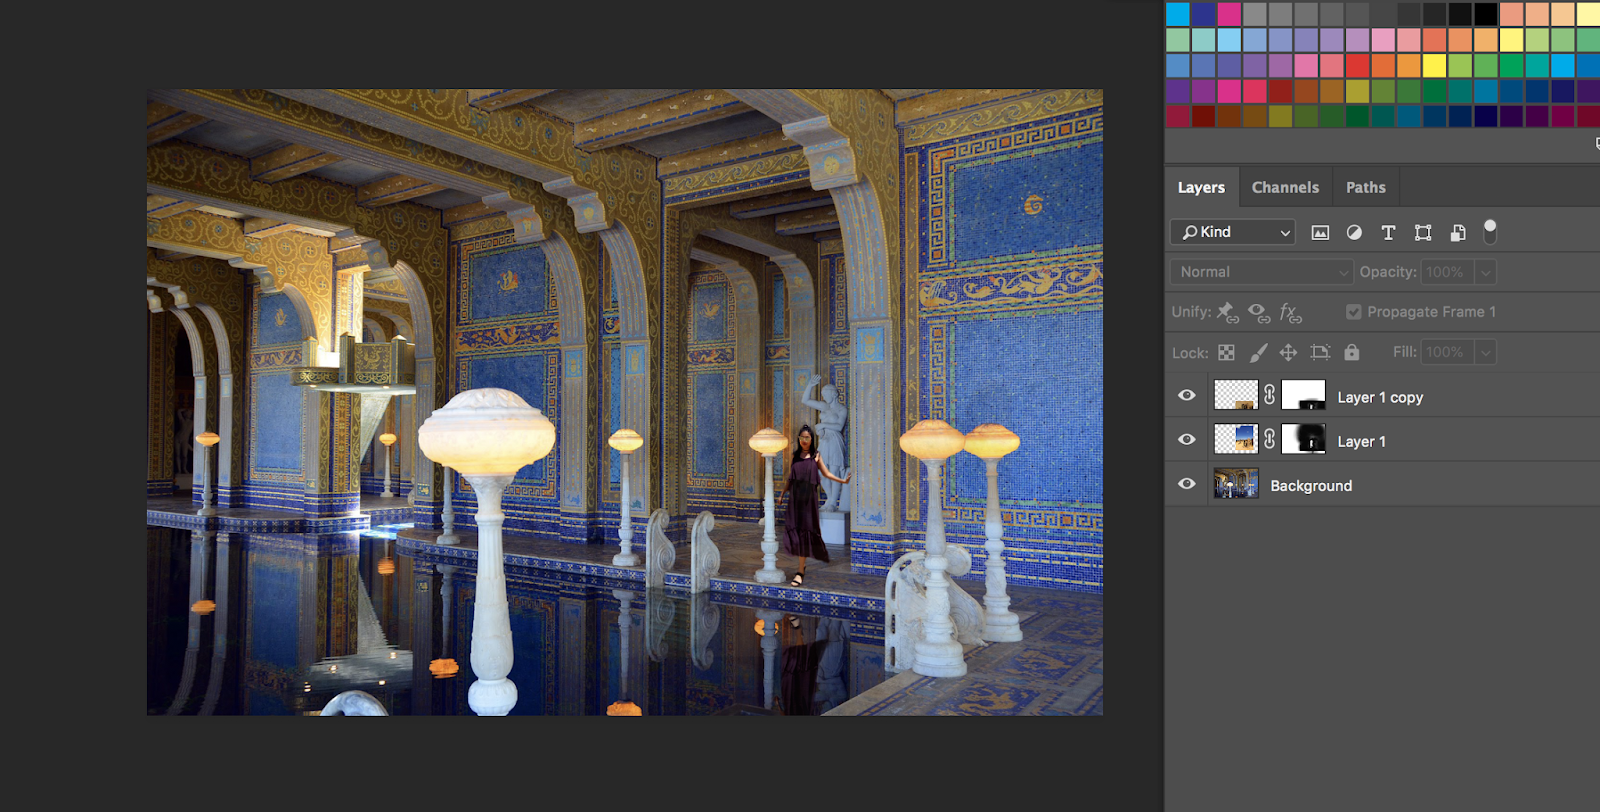
Task: Hide the Layer 1 layer
Action: [x=1187, y=439]
